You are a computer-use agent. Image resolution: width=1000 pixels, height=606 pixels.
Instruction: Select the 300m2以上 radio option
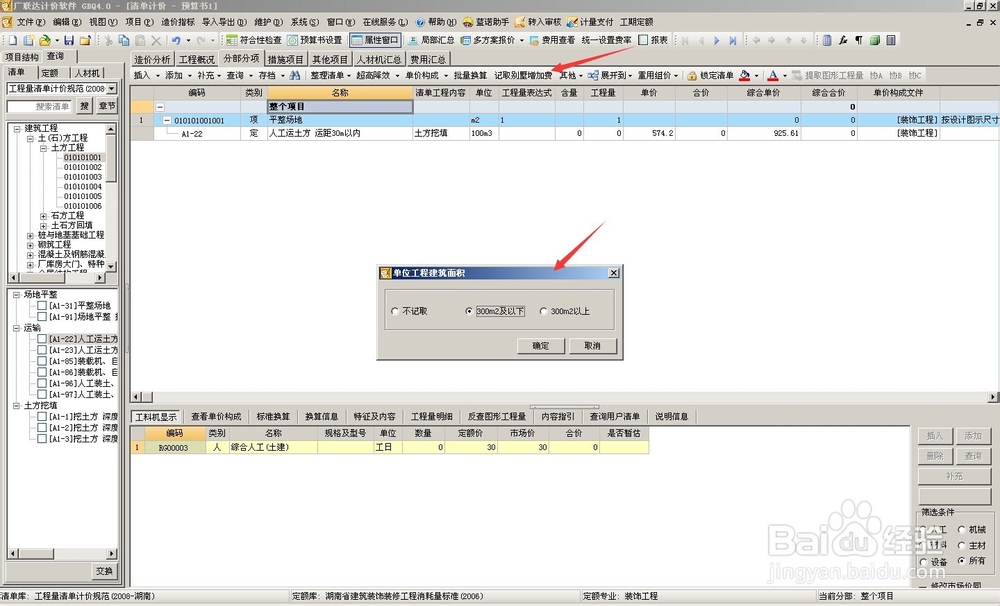(543, 311)
